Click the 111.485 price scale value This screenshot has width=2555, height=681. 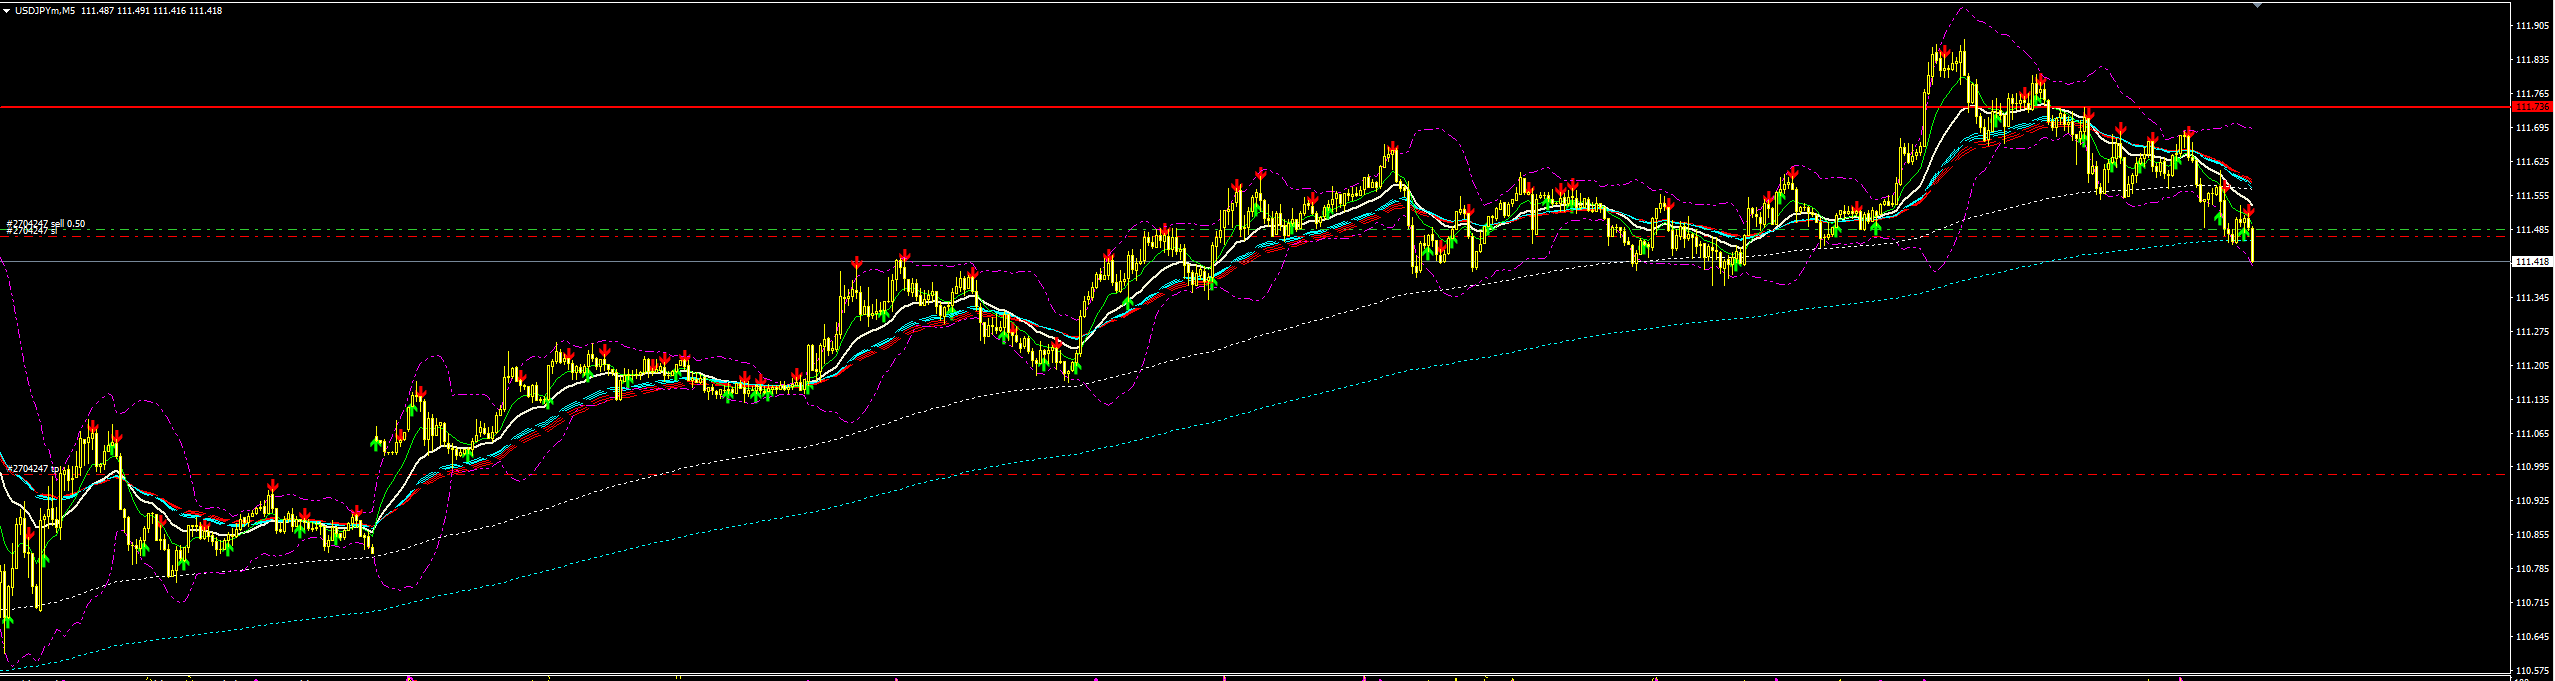2531,230
